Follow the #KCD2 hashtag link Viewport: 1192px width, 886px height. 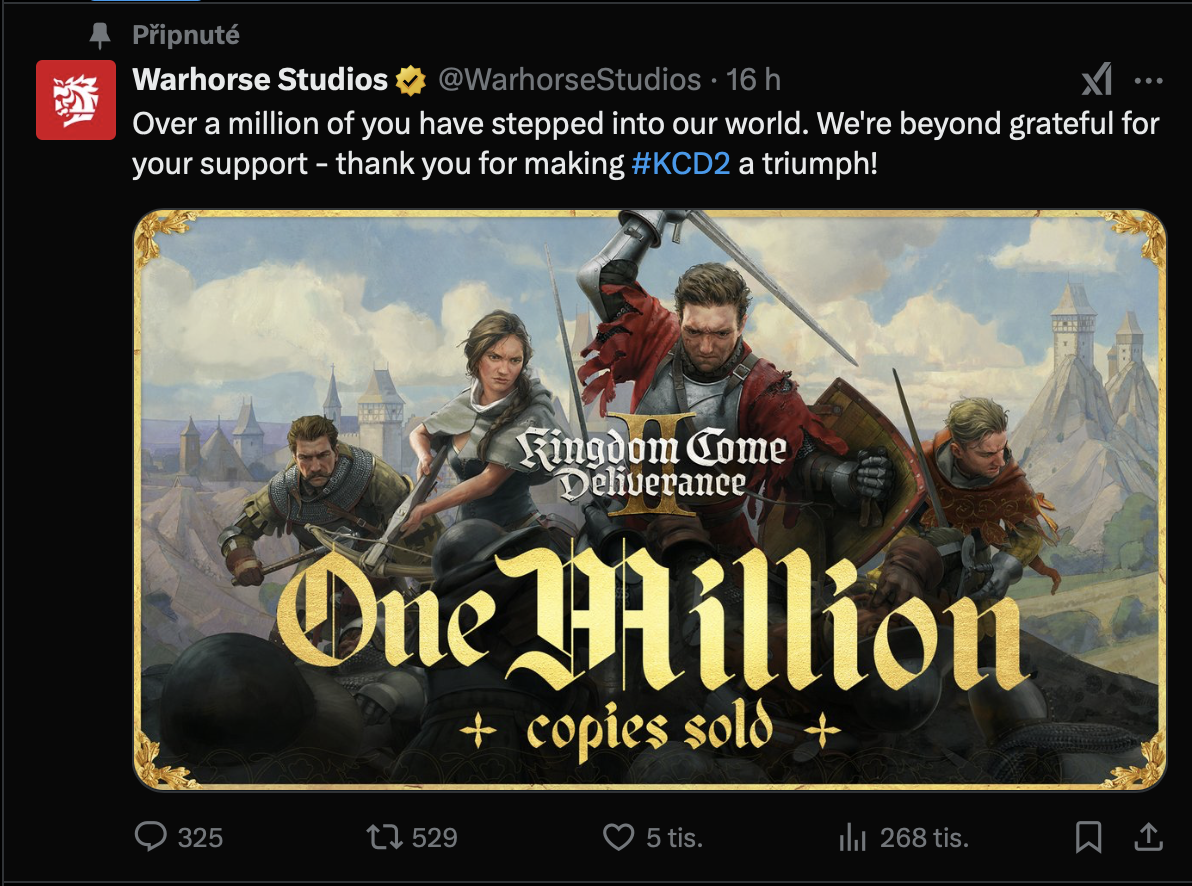tap(681, 164)
